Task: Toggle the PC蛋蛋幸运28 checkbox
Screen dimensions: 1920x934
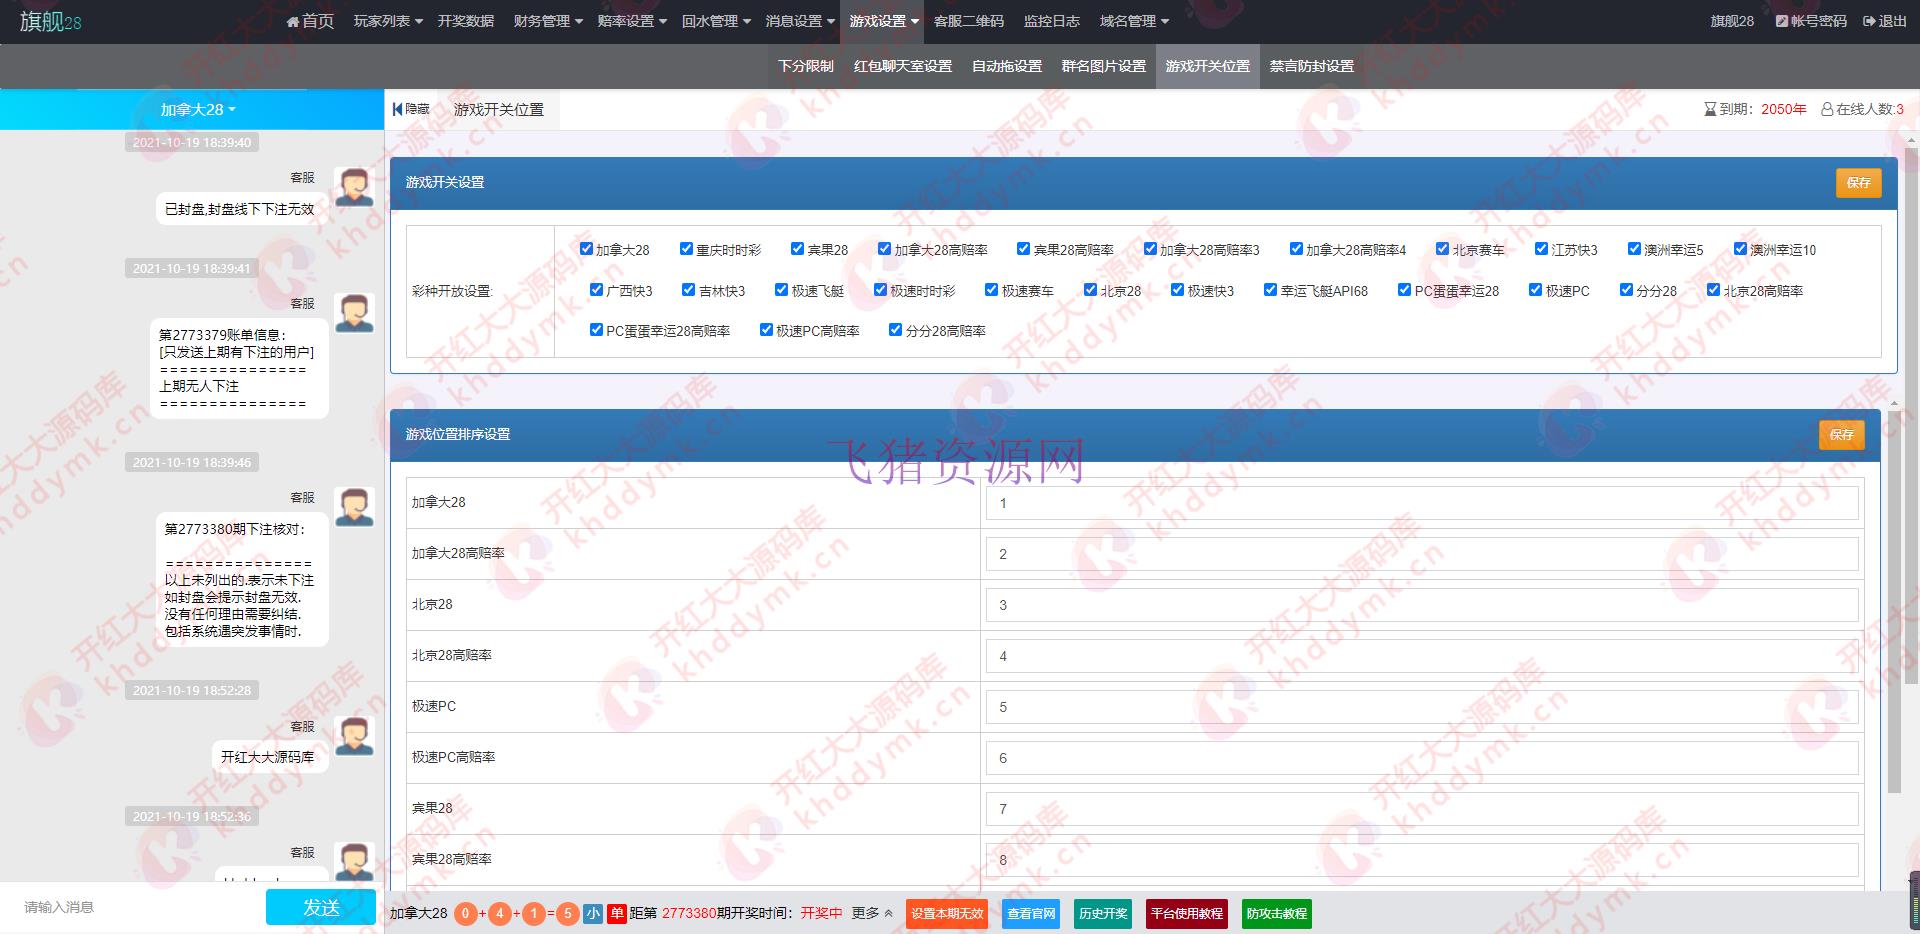Action: click(x=1403, y=289)
